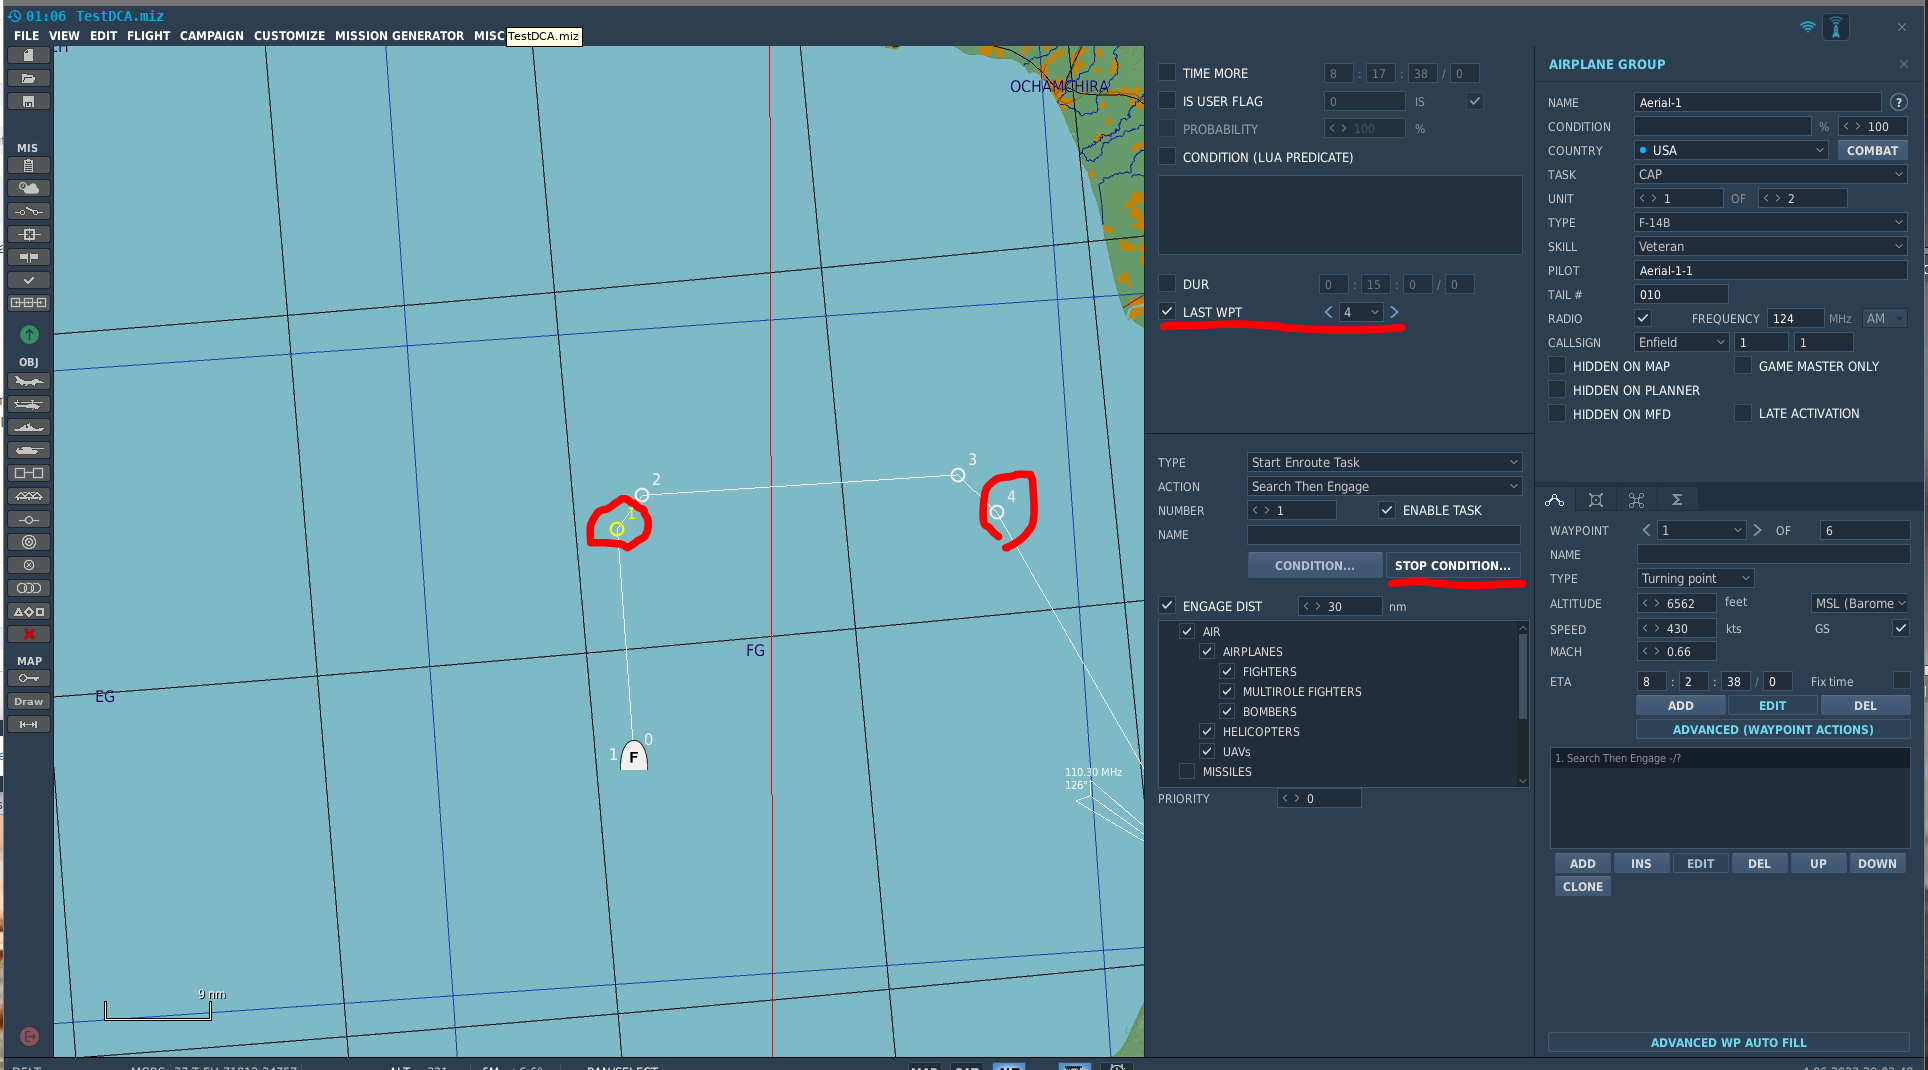
Task: Open the triggers editor switch icon
Action: [29, 211]
